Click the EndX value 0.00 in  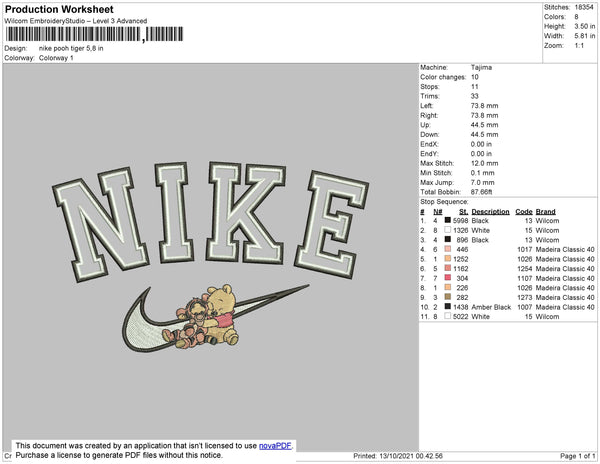pos(481,144)
